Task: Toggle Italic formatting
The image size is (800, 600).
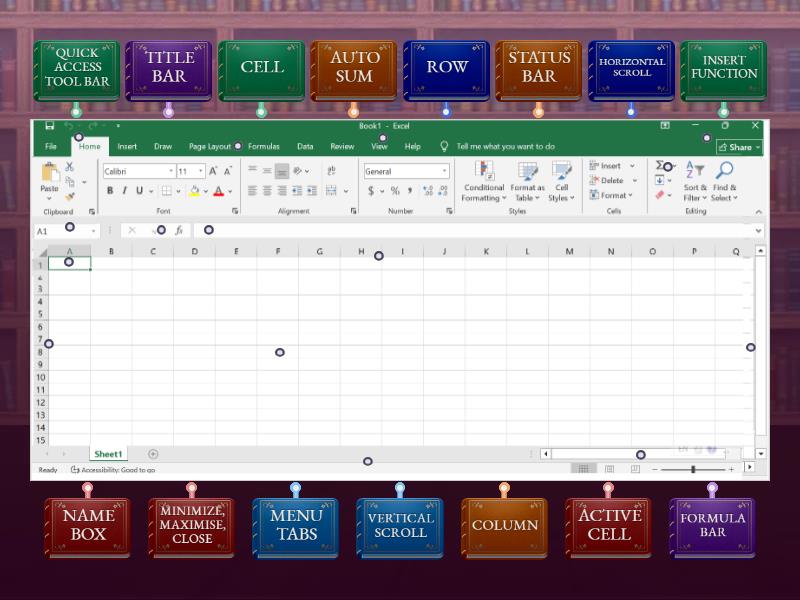Action: click(x=125, y=191)
